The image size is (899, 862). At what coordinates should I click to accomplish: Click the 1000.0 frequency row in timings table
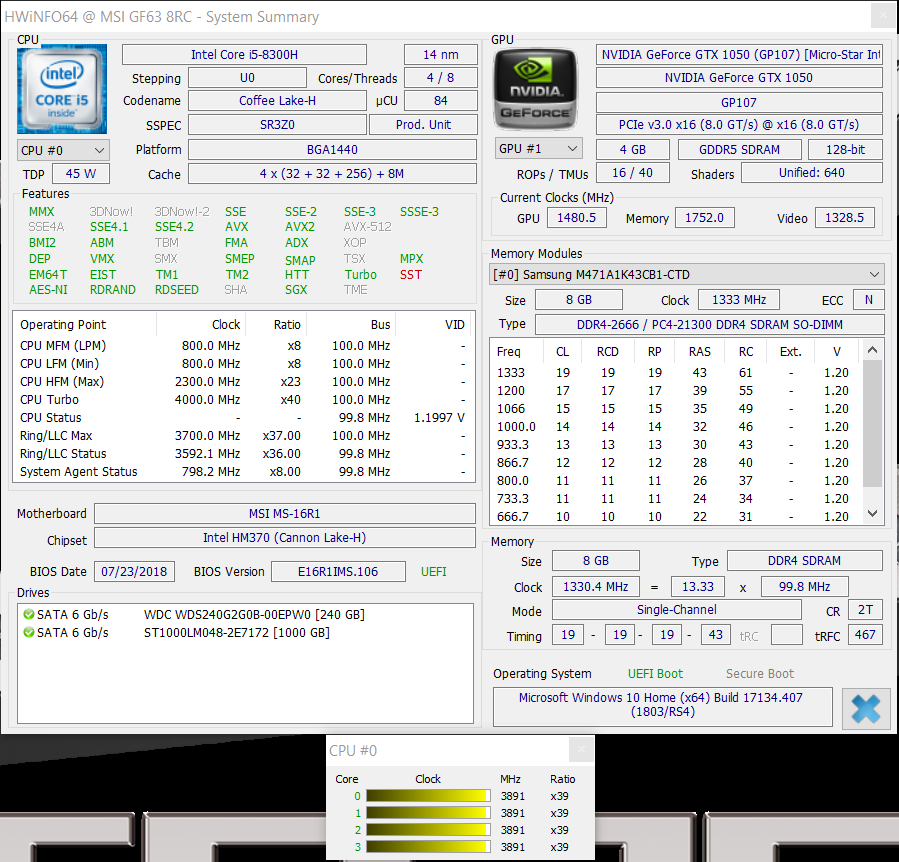(675, 427)
